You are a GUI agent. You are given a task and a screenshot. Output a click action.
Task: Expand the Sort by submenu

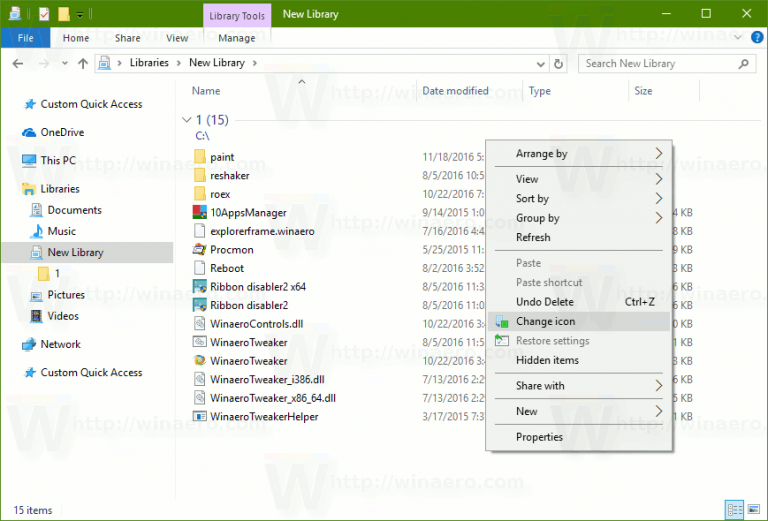(578, 199)
